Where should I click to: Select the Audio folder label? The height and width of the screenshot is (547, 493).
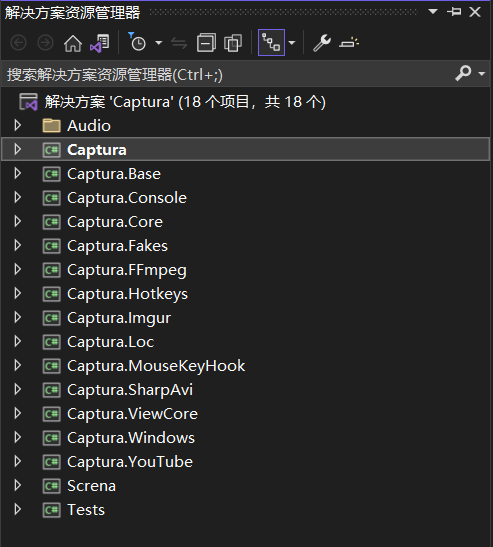[89, 126]
